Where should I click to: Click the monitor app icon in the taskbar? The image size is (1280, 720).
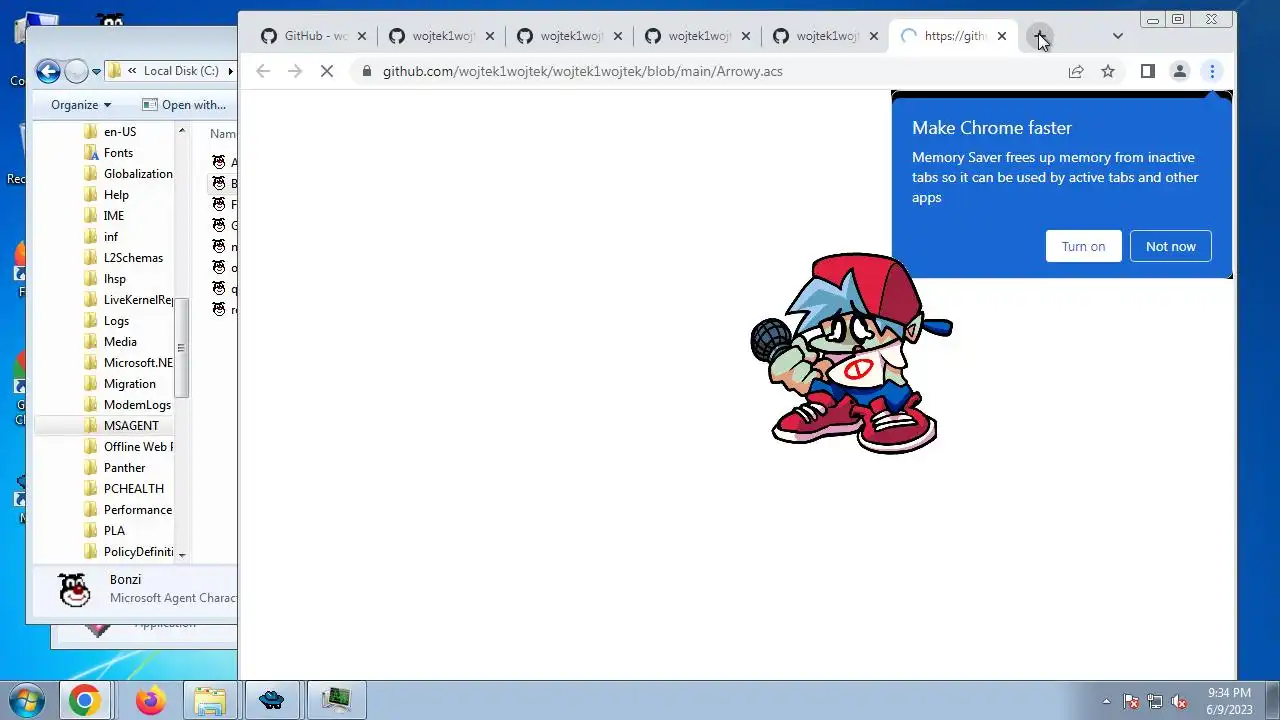pos(336,700)
